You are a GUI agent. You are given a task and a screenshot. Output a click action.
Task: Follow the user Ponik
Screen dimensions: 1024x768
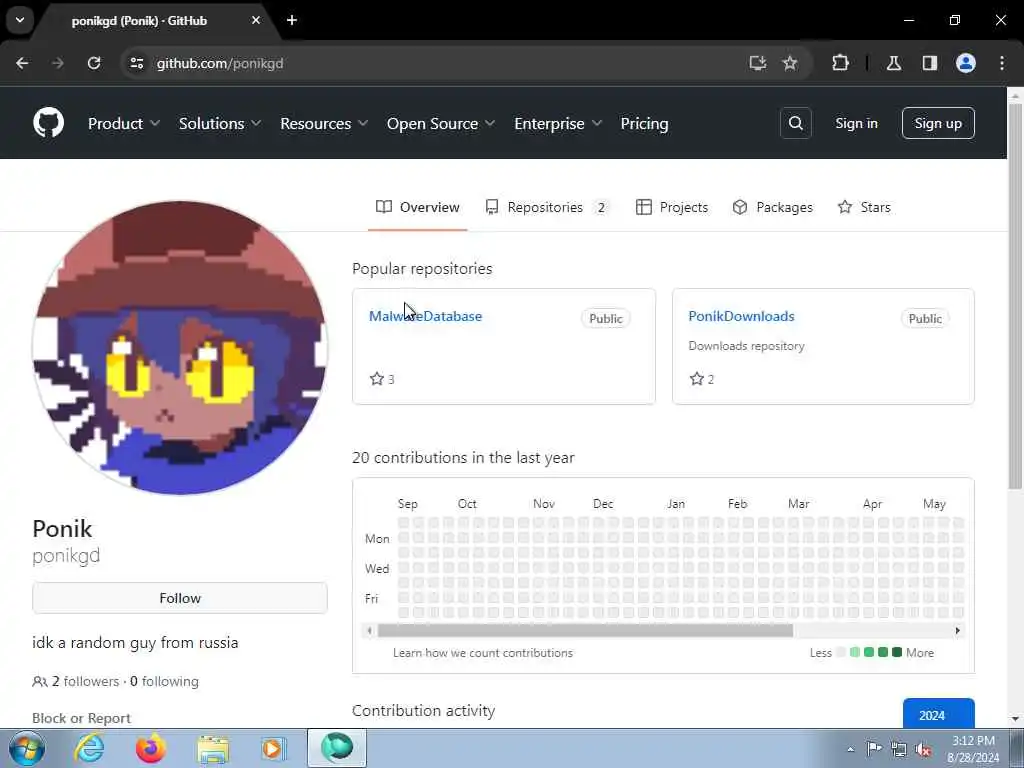coord(180,598)
